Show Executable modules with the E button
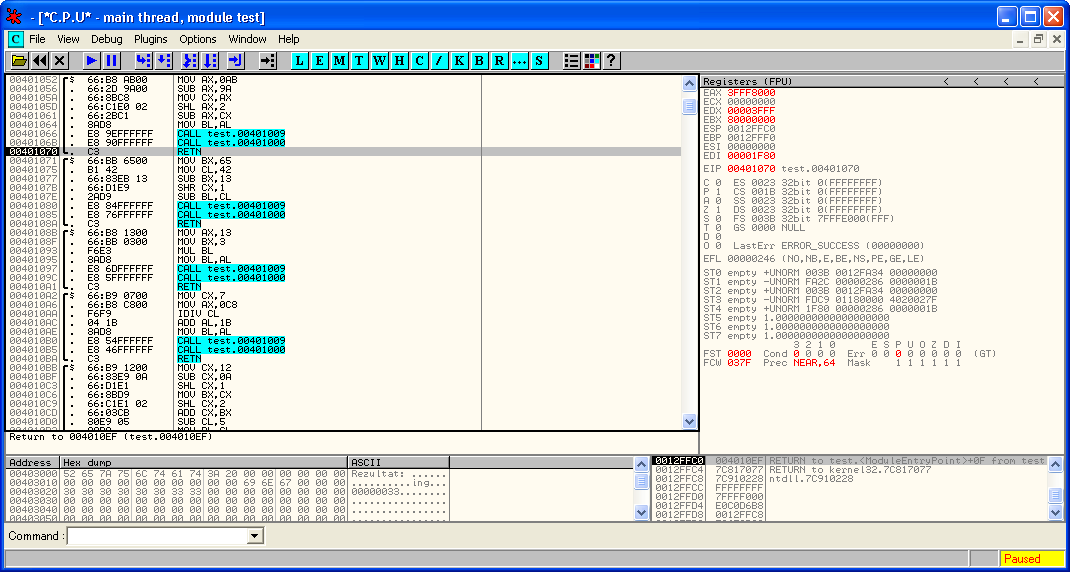 [319, 61]
